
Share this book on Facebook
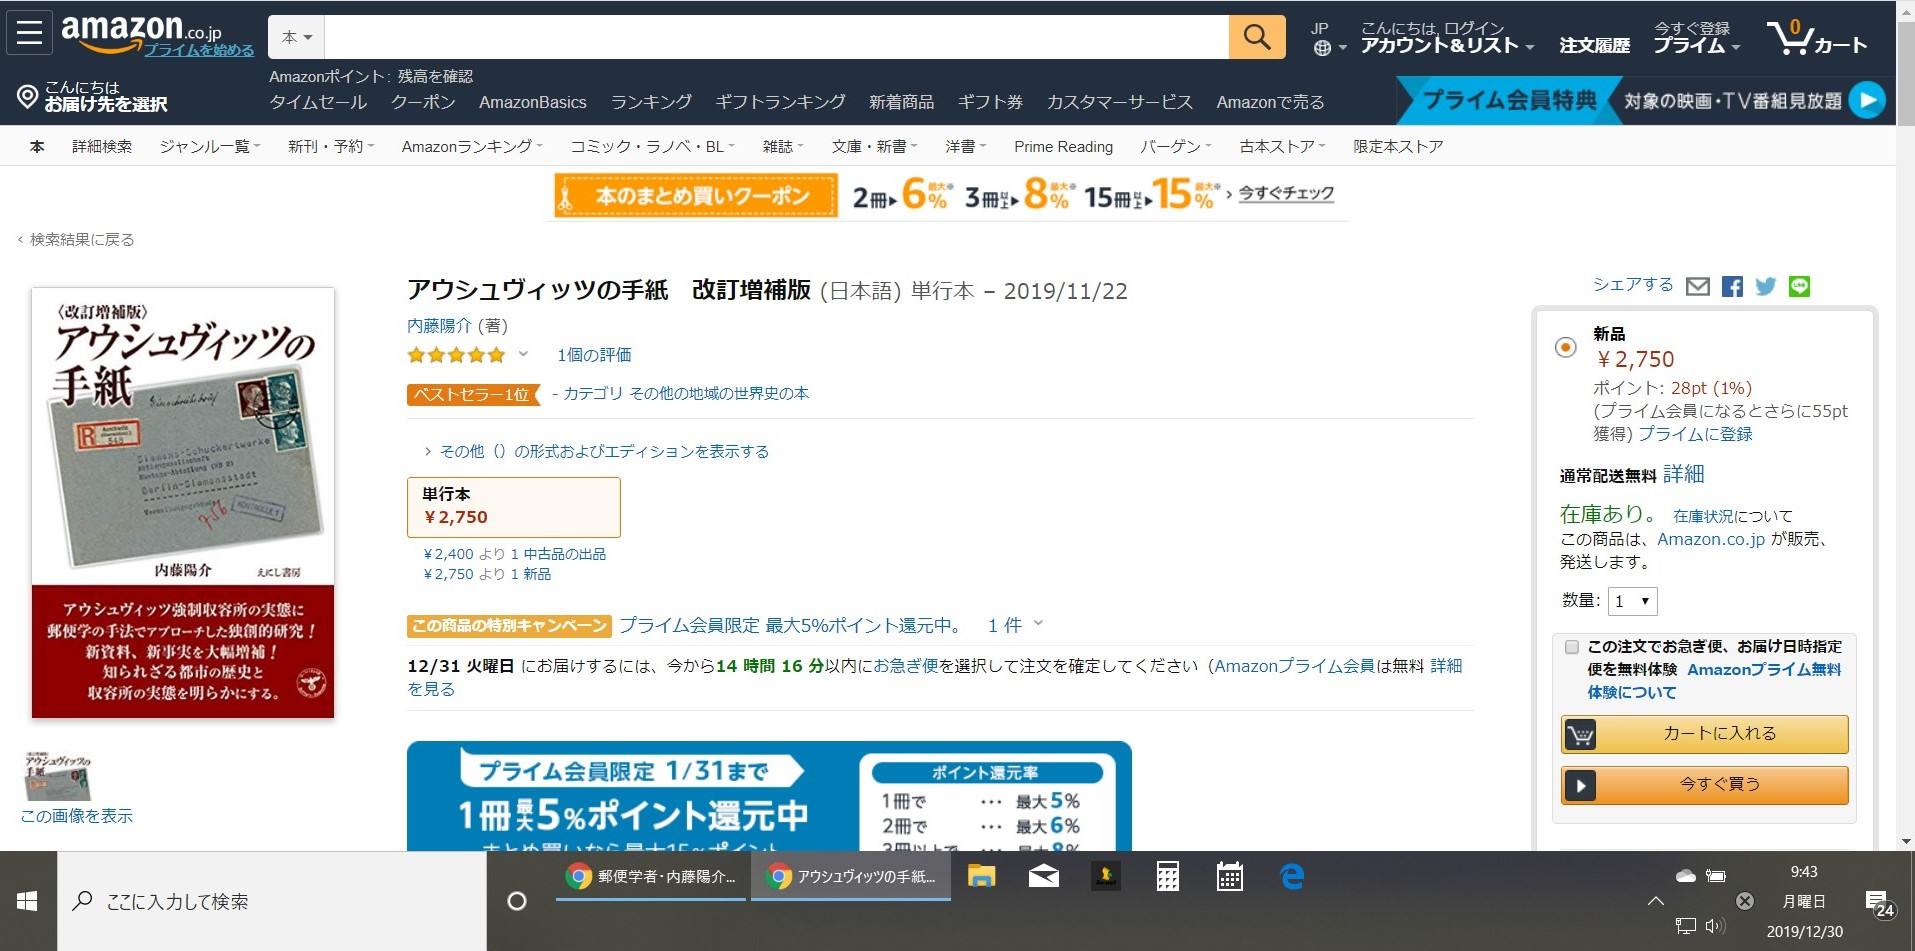click(x=1732, y=287)
